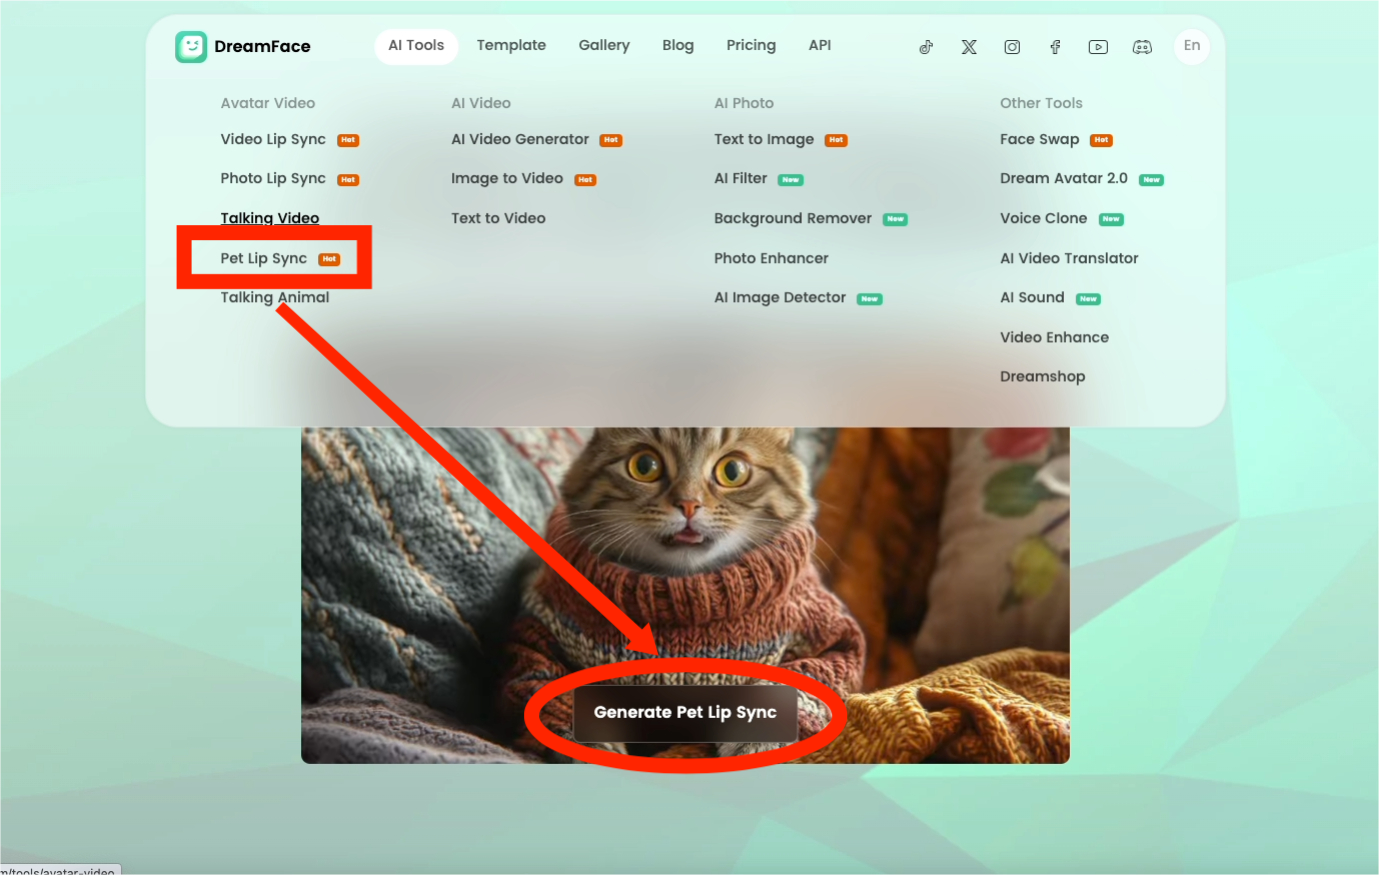Viewport: 1379px width, 875px height.
Task: Open the YouTube icon
Action: pos(1098,47)
